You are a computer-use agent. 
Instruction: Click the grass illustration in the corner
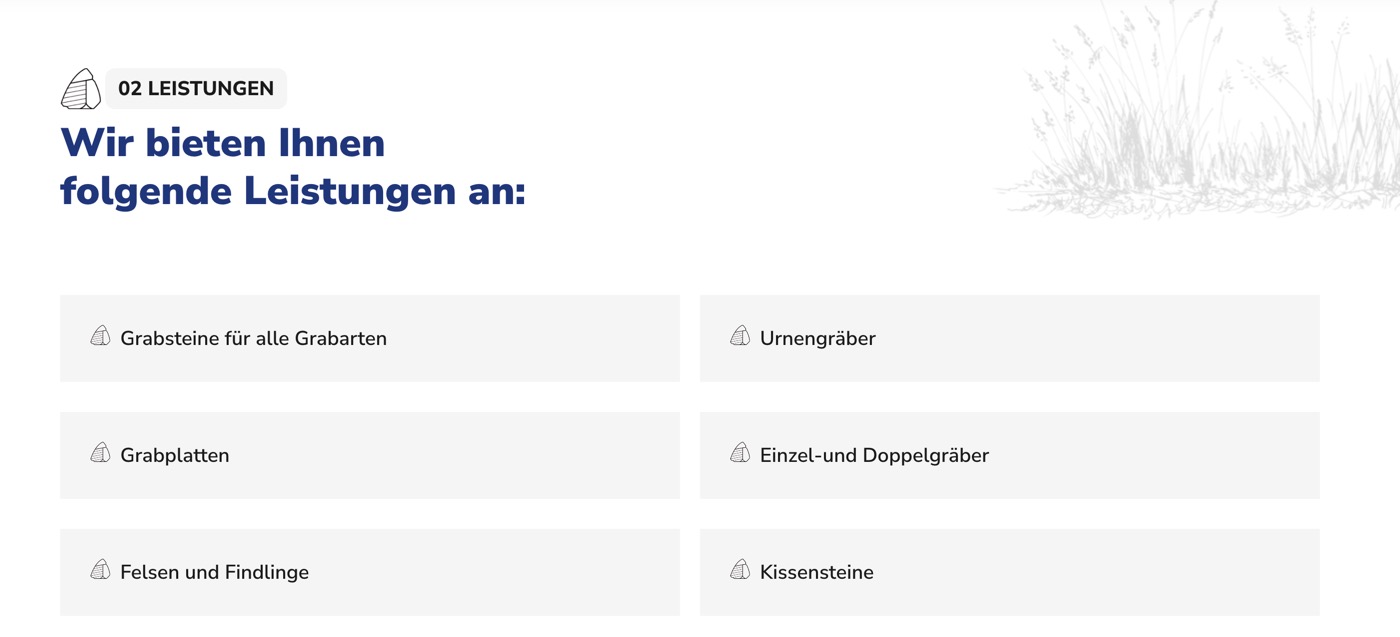[1200, 120]
